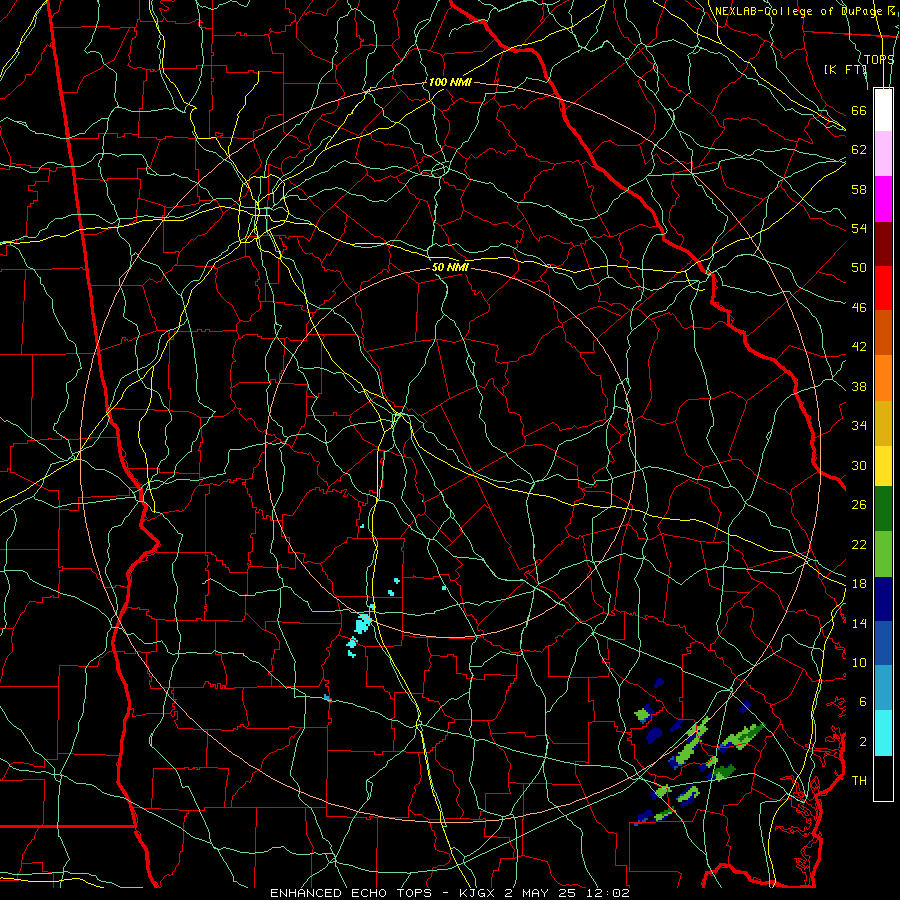This screenshot has height=900, width=900.
Task: Select the dark green legend swatch near 26
Action: coord(883,509)
